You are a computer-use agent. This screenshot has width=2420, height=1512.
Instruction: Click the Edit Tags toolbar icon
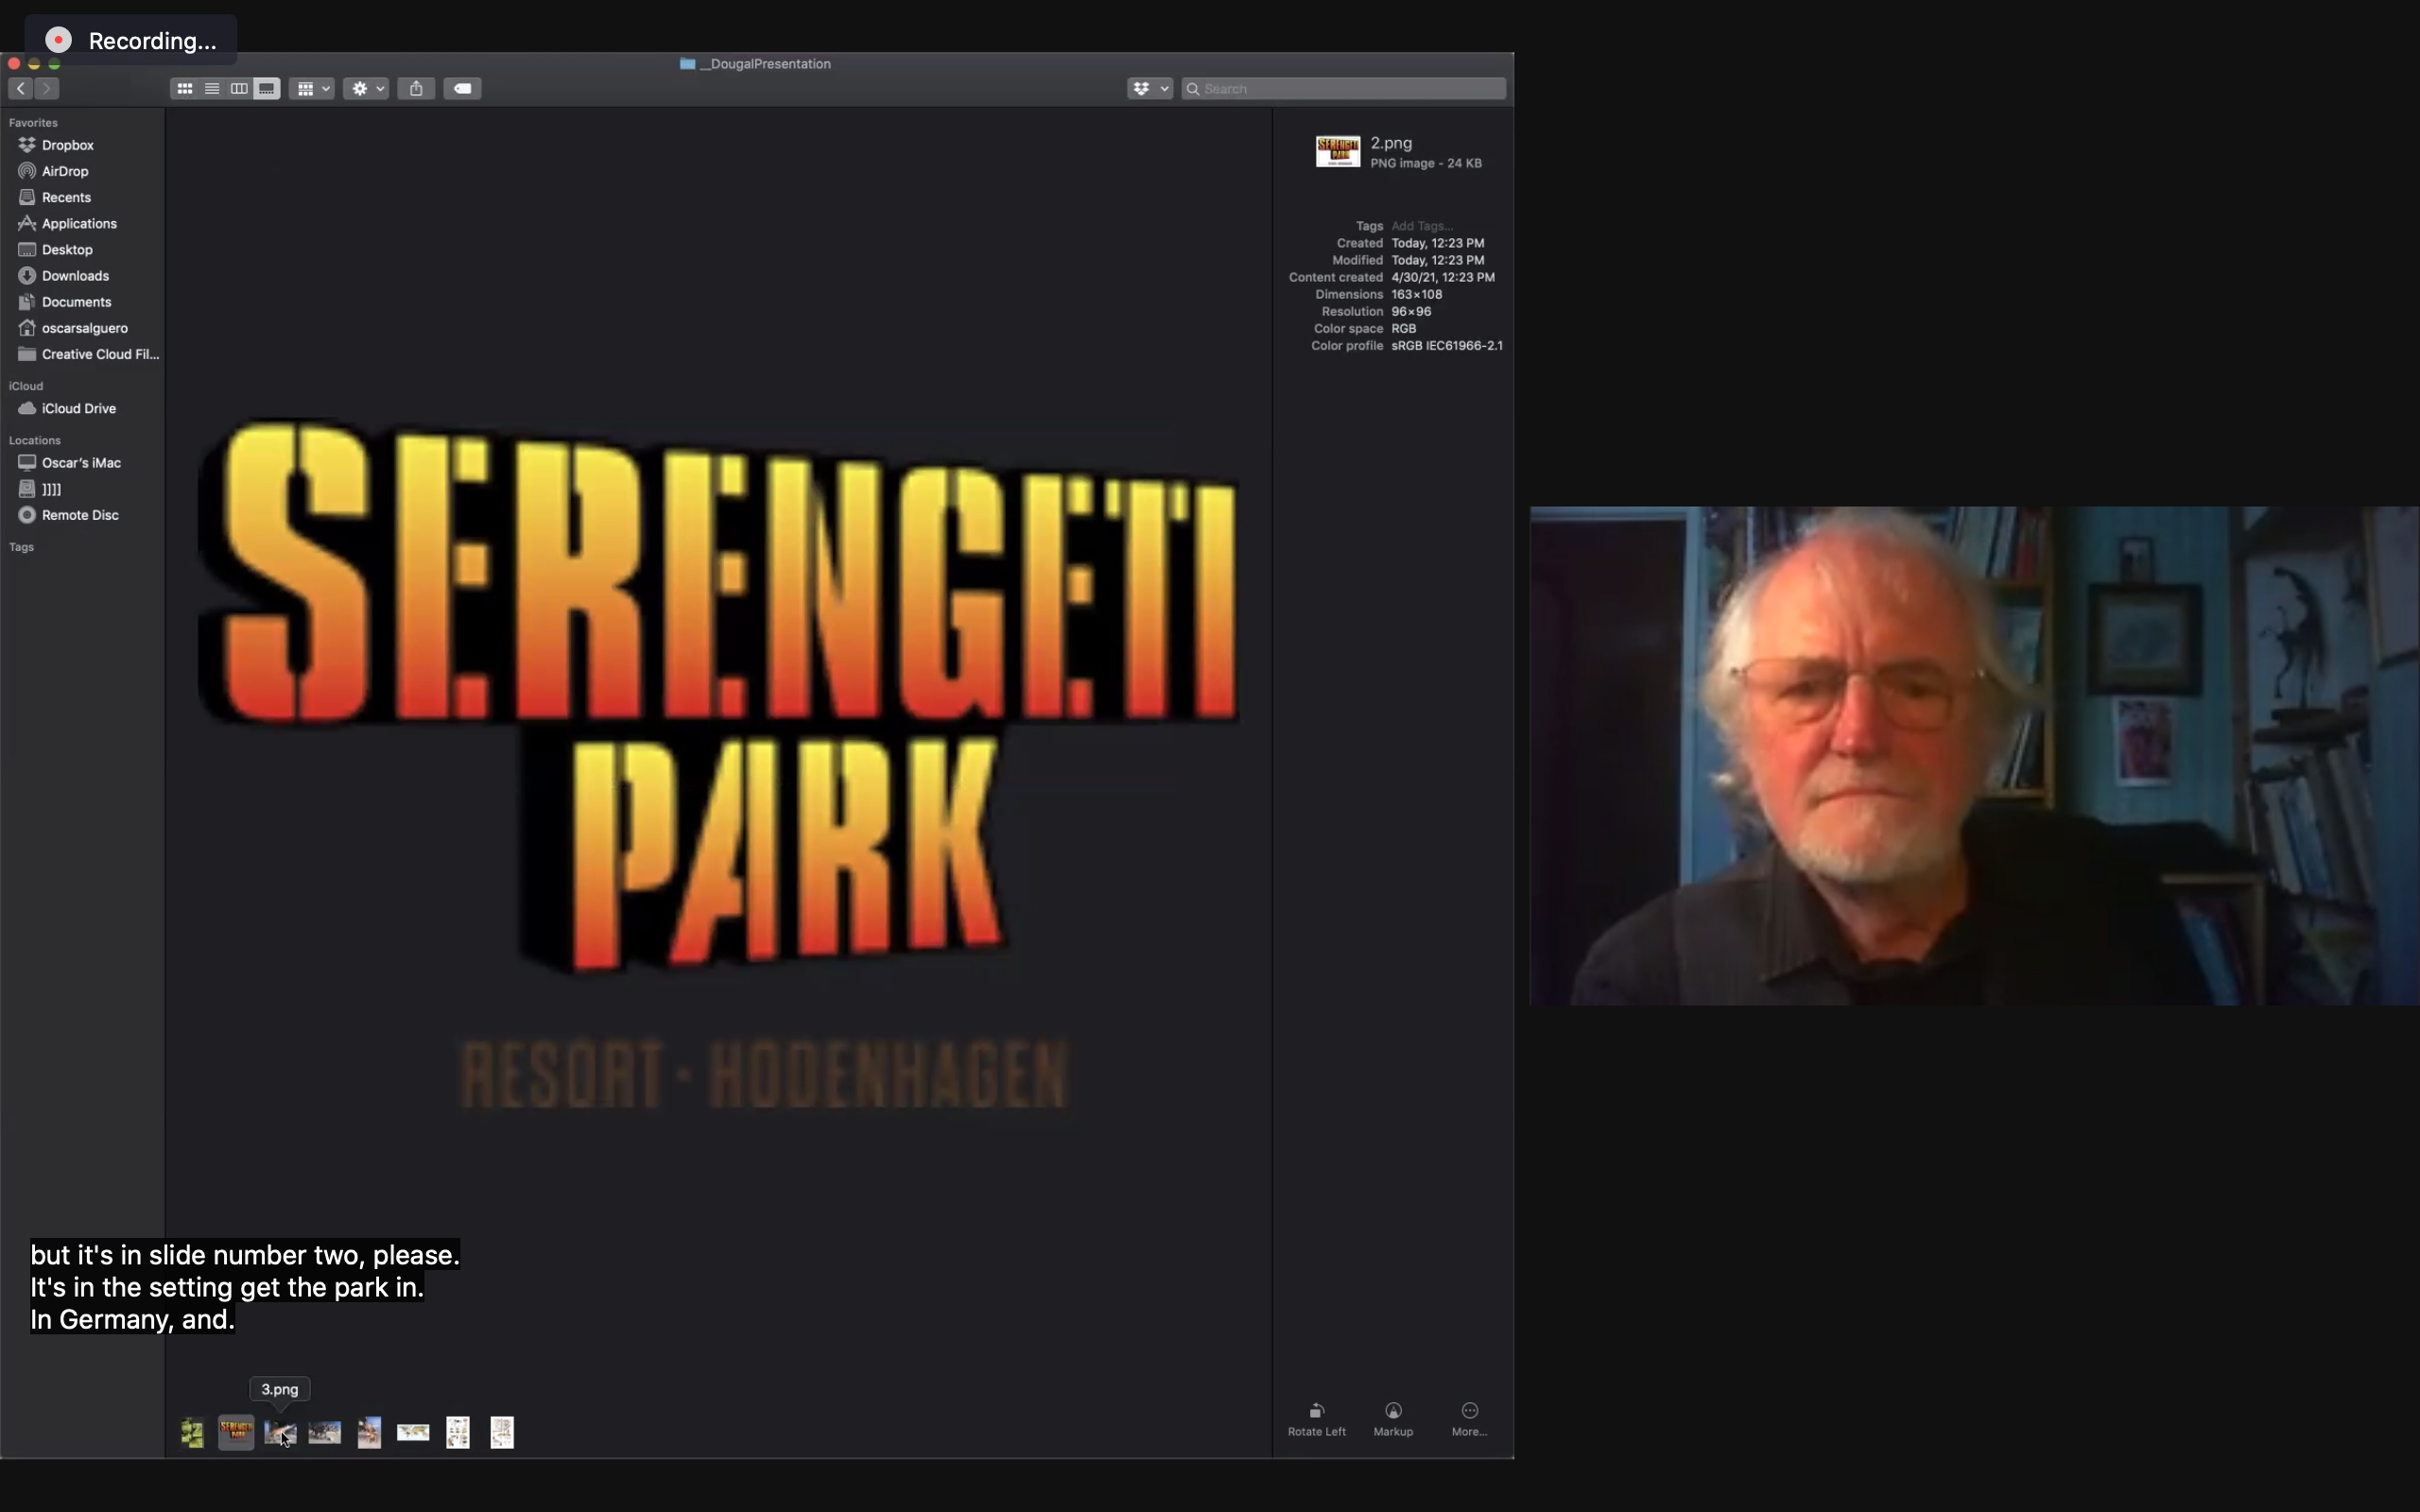pos(462,89)
